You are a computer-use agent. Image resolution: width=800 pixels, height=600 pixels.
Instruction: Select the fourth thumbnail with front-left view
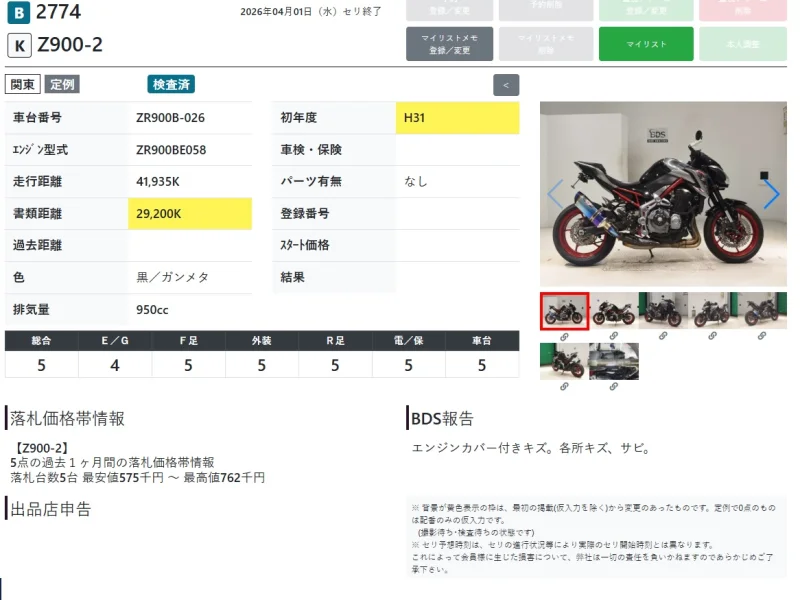(712, 310)
